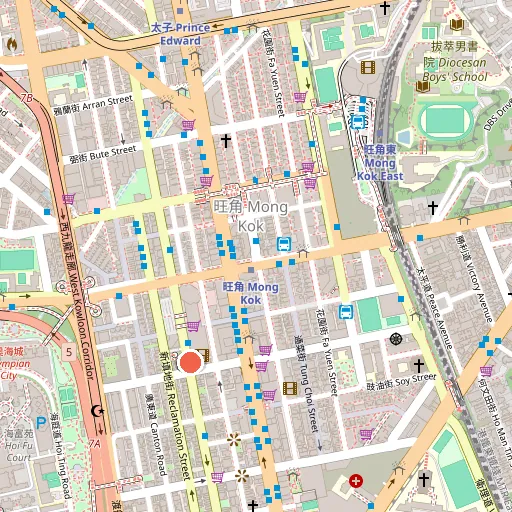Select the church cross east of Bute Street

click(x=226, y=141)
